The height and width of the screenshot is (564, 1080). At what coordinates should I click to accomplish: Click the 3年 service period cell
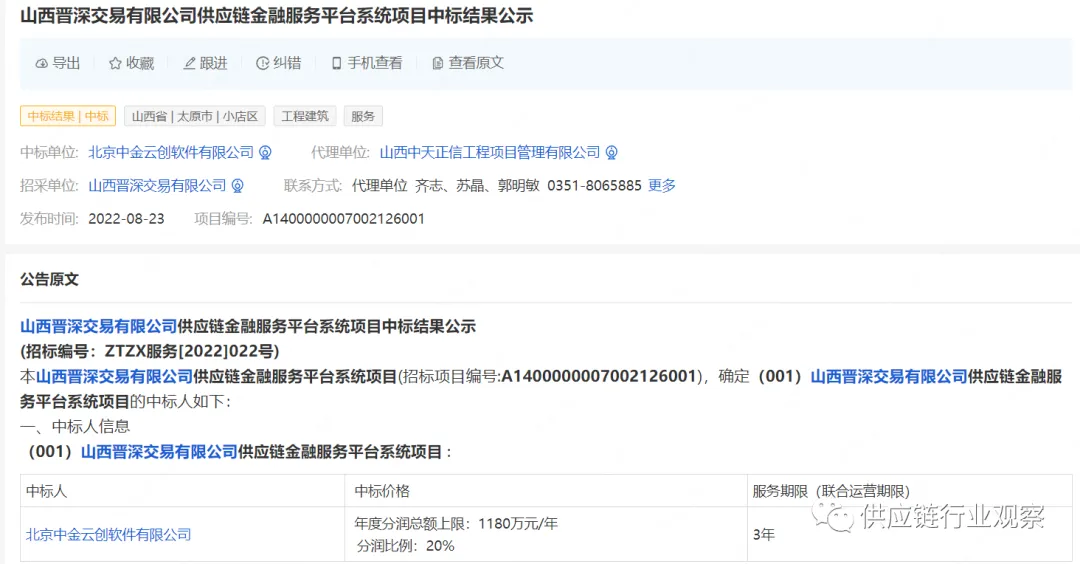[764, 535]
